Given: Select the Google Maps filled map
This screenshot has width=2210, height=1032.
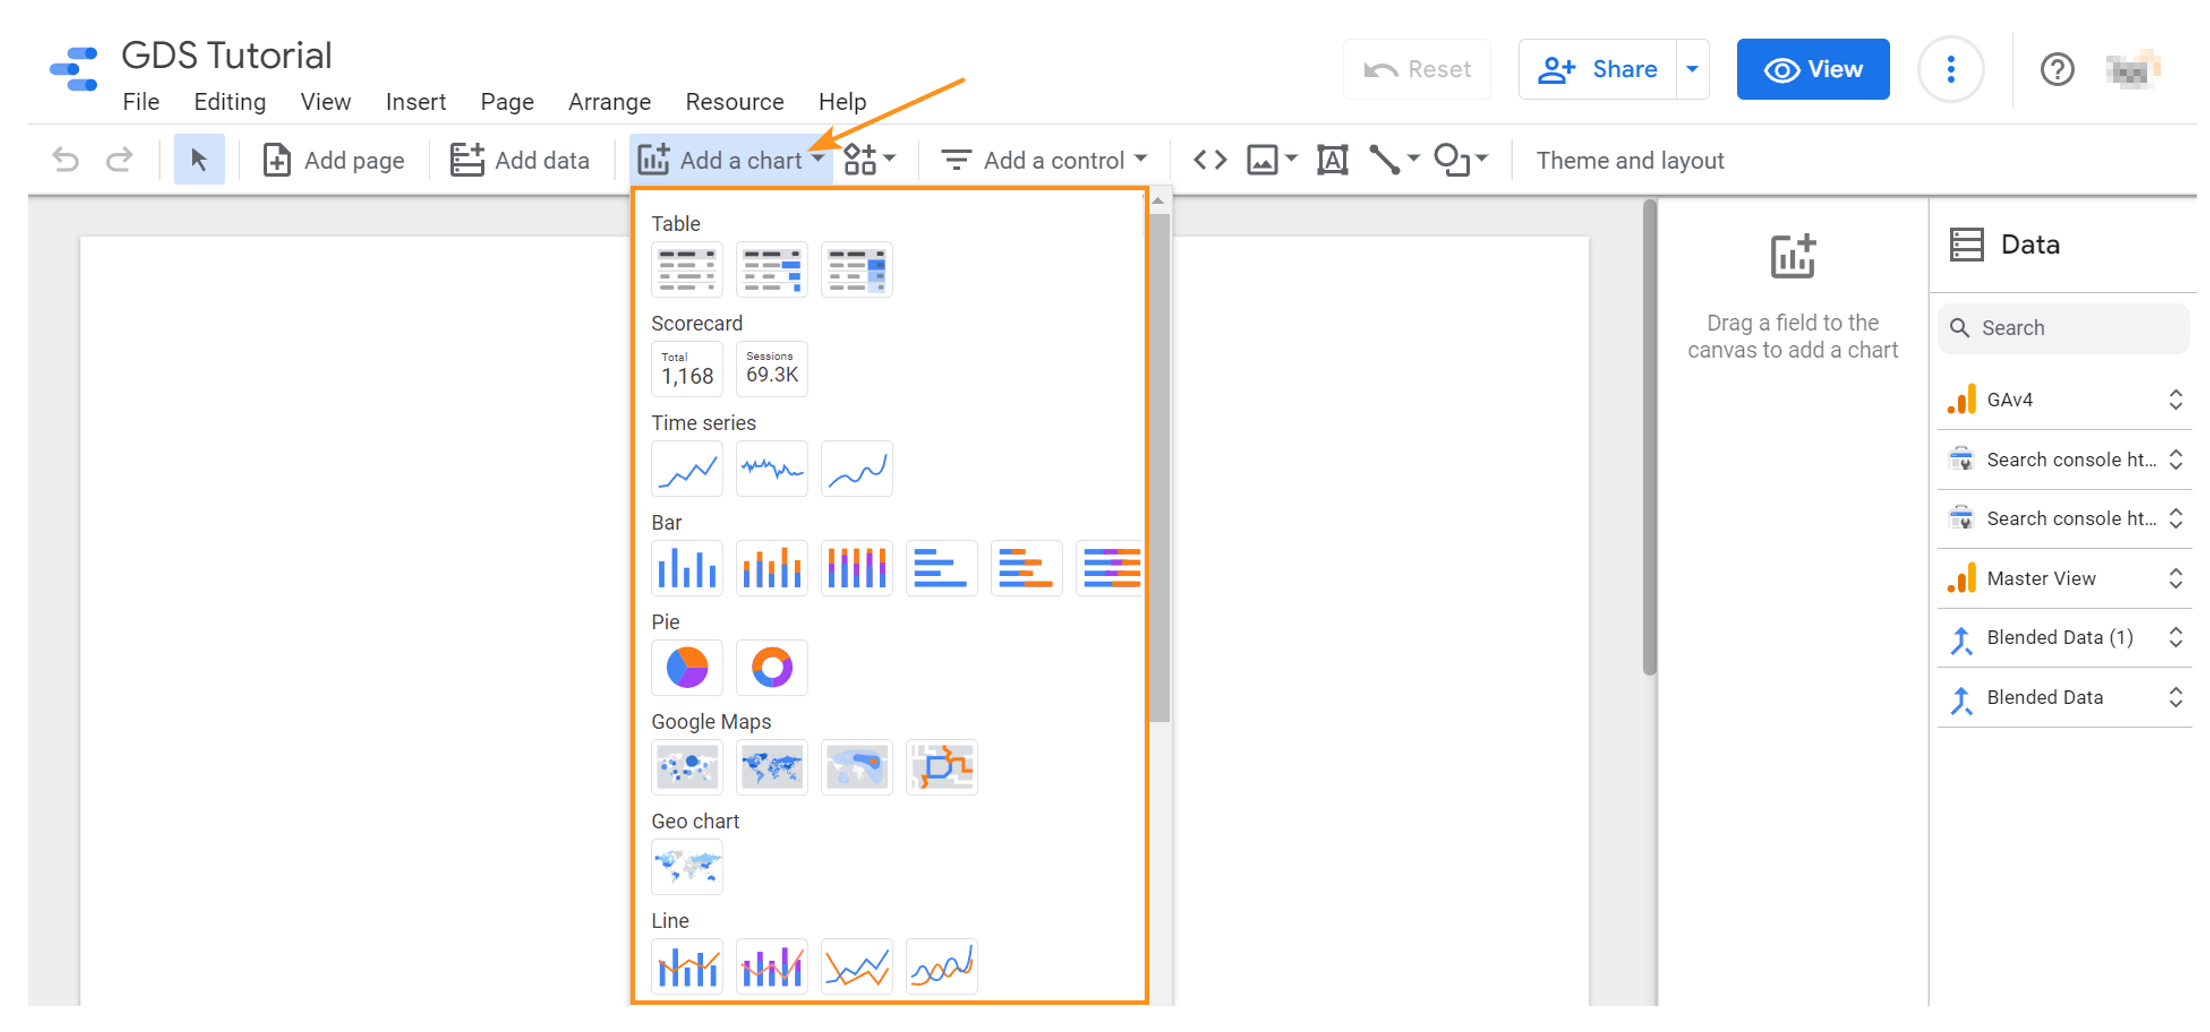Looking at the screenshot, I should coord(772,767).
